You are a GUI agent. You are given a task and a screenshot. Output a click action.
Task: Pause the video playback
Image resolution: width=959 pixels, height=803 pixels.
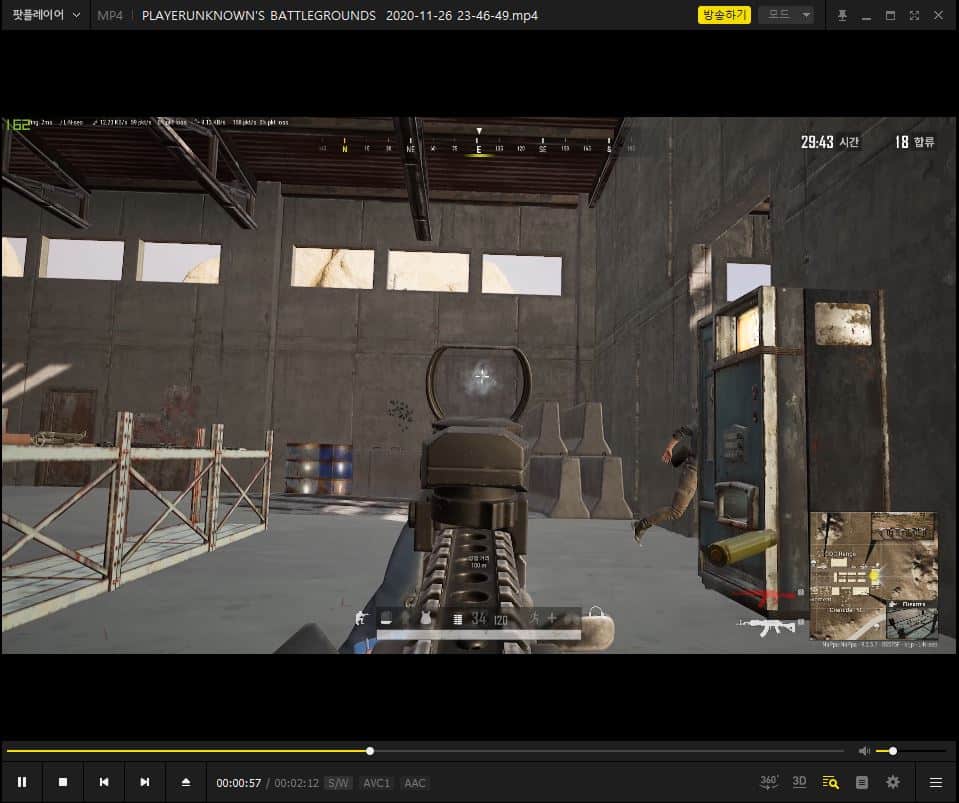tap(22, 782)
